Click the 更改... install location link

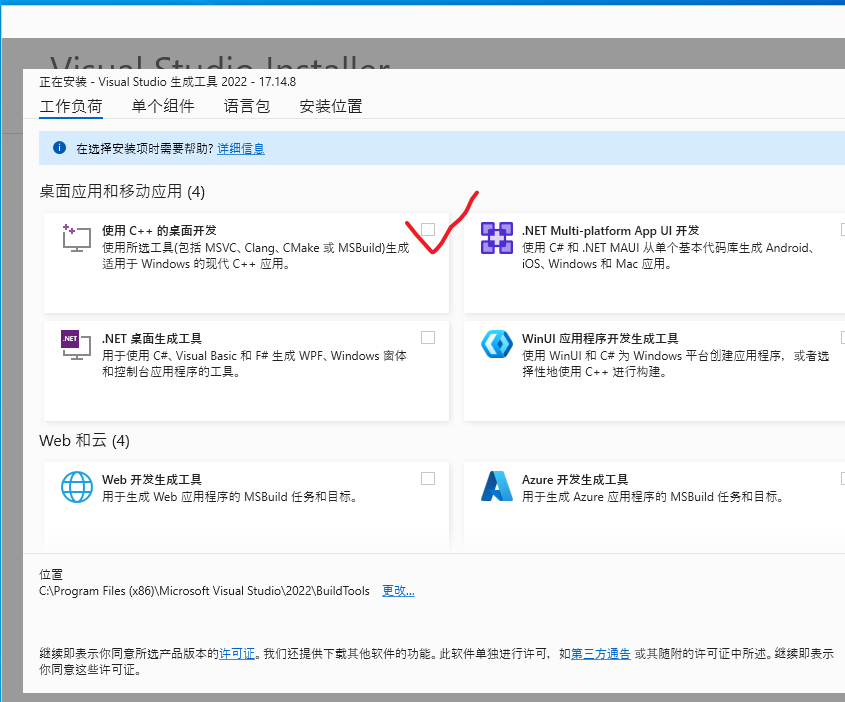click(398, 590)
